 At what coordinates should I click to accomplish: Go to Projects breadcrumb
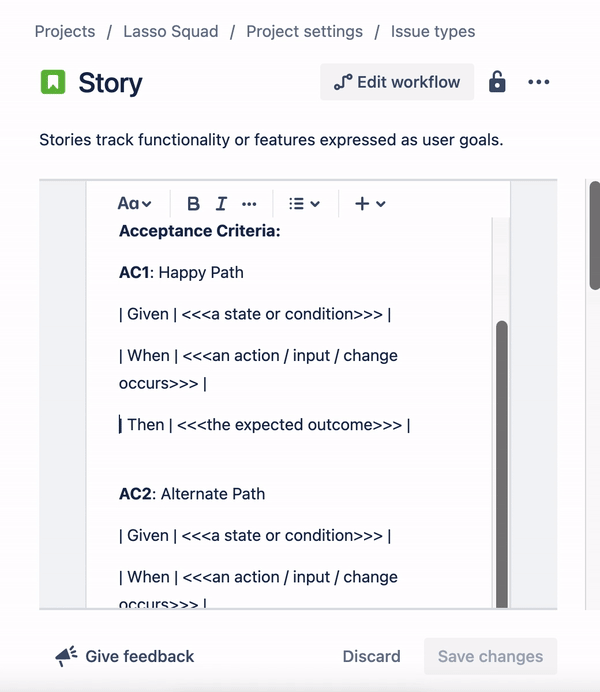[x=65, y=31]
